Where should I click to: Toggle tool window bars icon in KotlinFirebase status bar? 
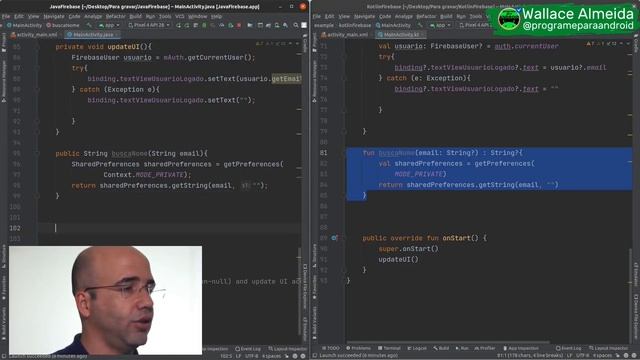pos(315,356)
